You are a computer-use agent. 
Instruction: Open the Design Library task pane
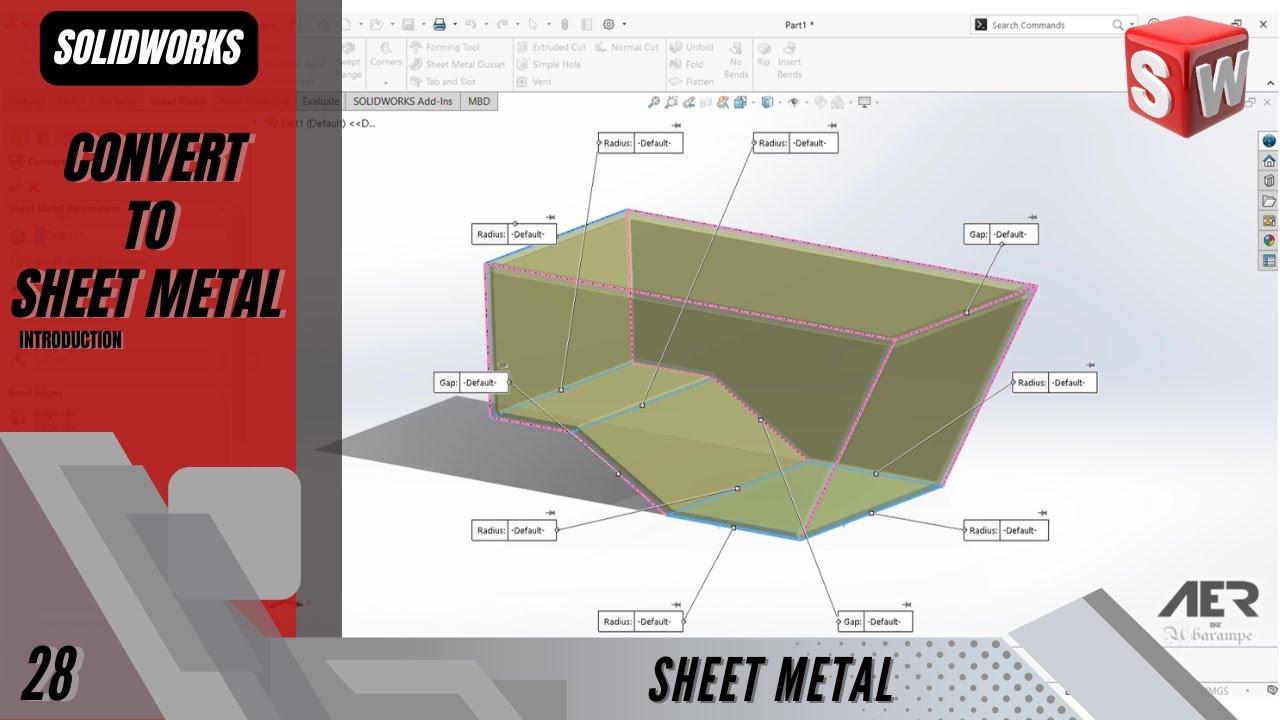[x=1269, y=181]
